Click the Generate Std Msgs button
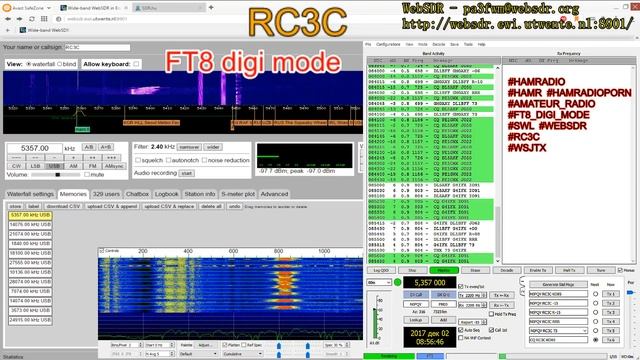The width and height of the screenshot is (640, 360). point(558,284)
